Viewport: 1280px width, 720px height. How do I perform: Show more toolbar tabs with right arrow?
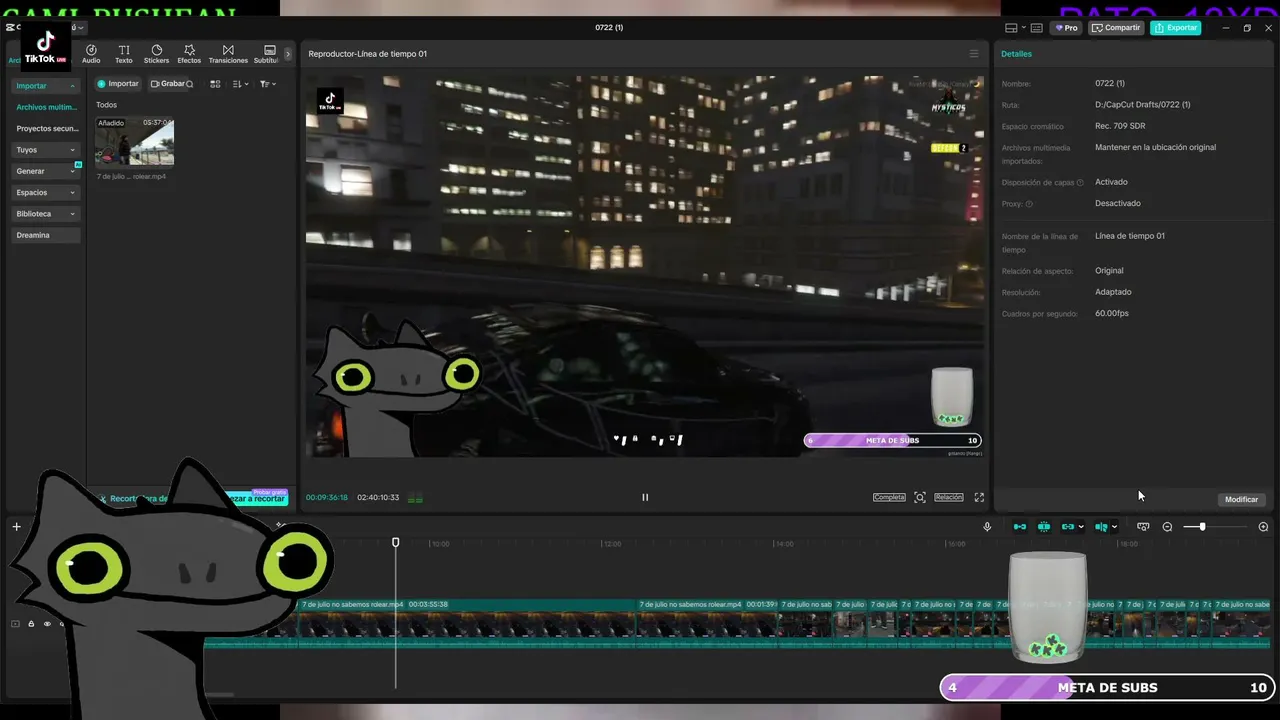coord(288,54)
